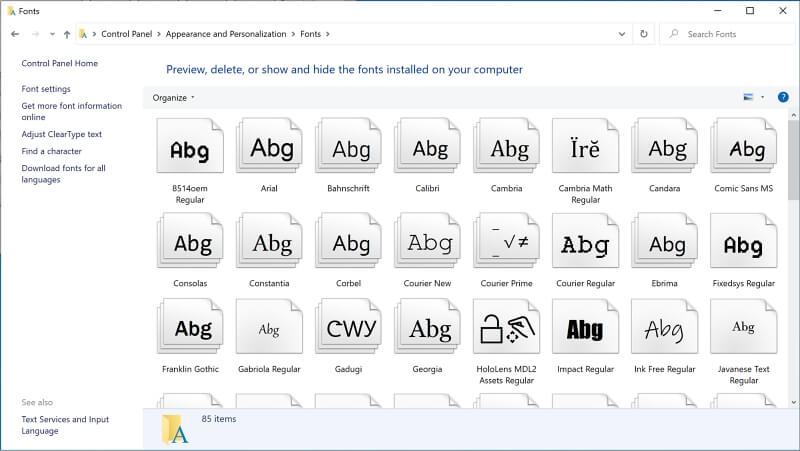Select the Cambria font icon
Screen dimensions: 800x451
(506, 146)
